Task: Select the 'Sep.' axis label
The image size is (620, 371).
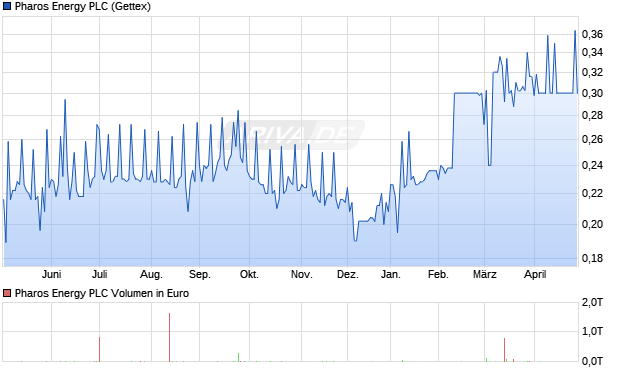Action: pos(200,274)
